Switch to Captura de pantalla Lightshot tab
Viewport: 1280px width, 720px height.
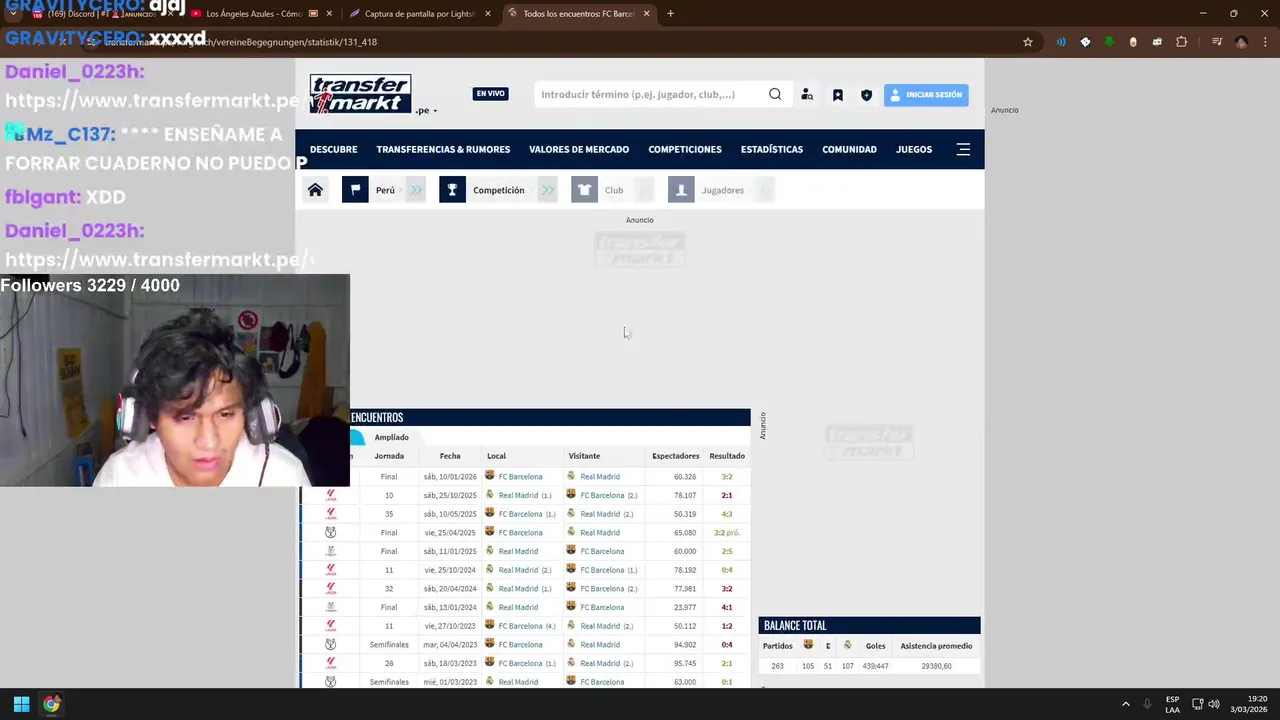(420, 14)
